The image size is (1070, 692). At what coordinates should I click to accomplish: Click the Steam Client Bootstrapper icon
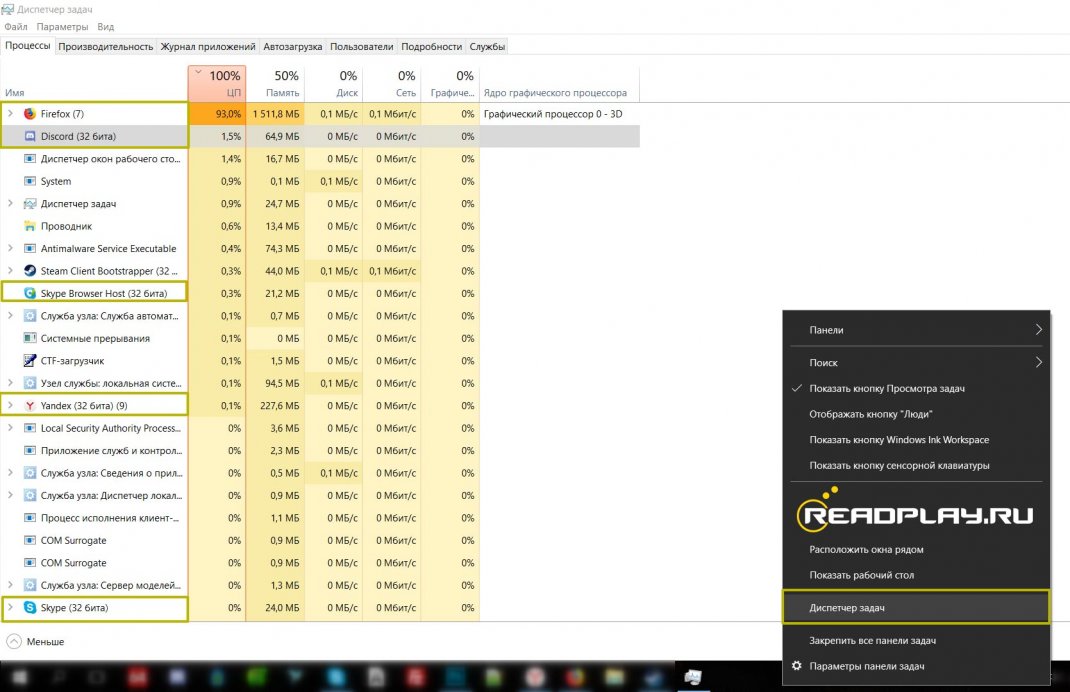[x=29, y=271]
